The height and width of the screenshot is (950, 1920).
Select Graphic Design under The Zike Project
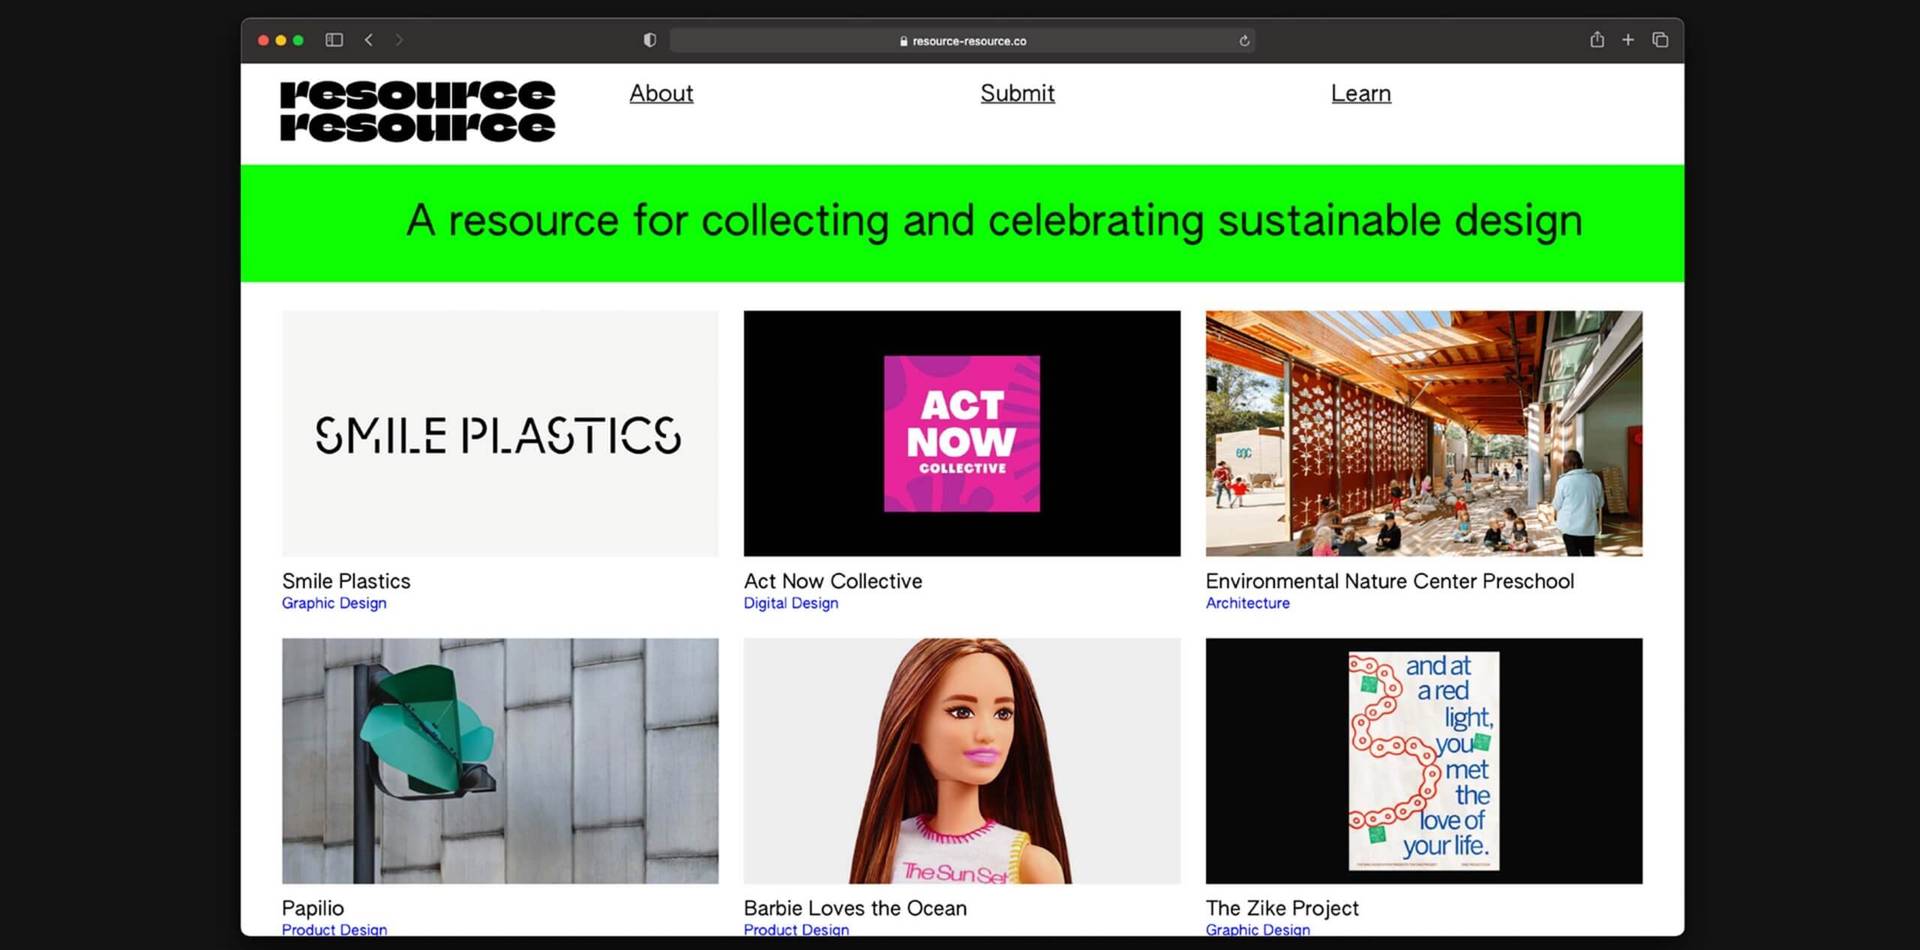pos(1258,929)
